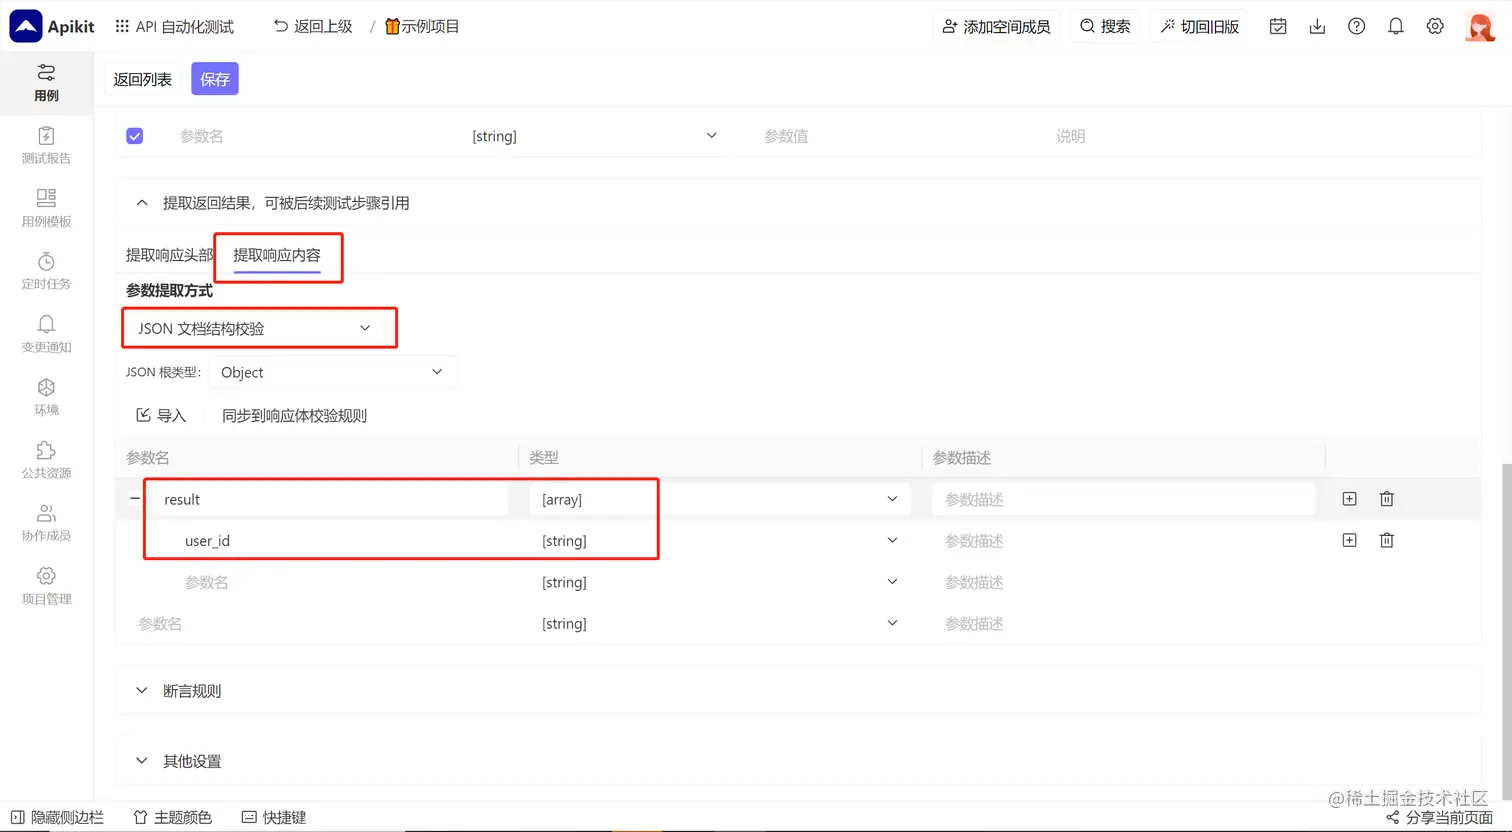
Task: Open the API 自动化测试 app switcher
Action: click(x=174, y=27)
